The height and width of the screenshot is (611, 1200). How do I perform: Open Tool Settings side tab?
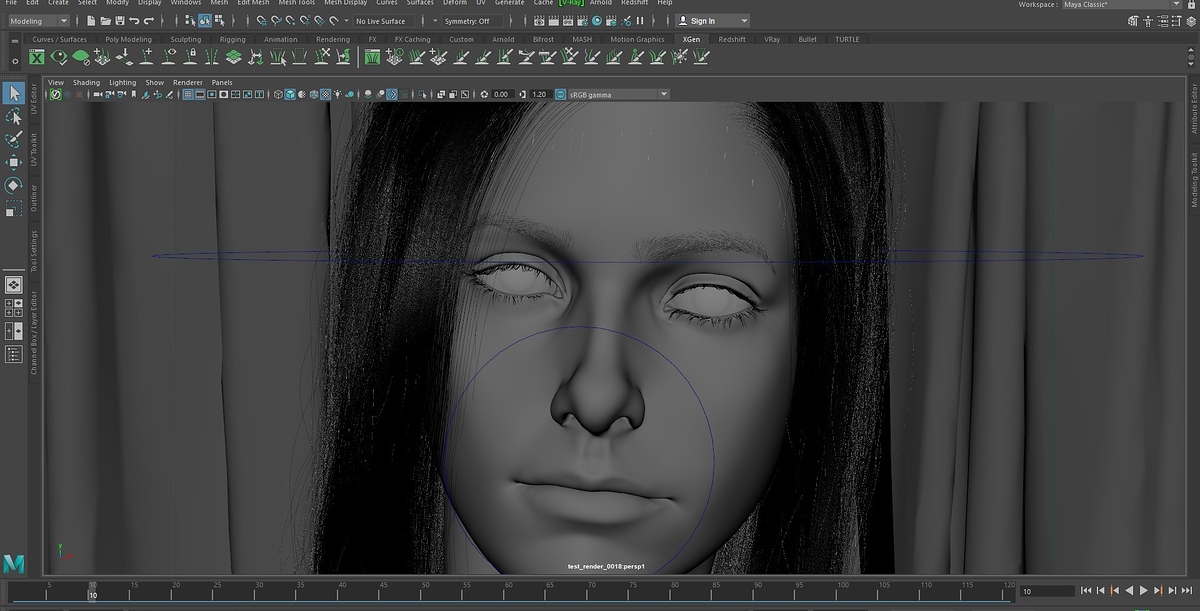point(32,250)
